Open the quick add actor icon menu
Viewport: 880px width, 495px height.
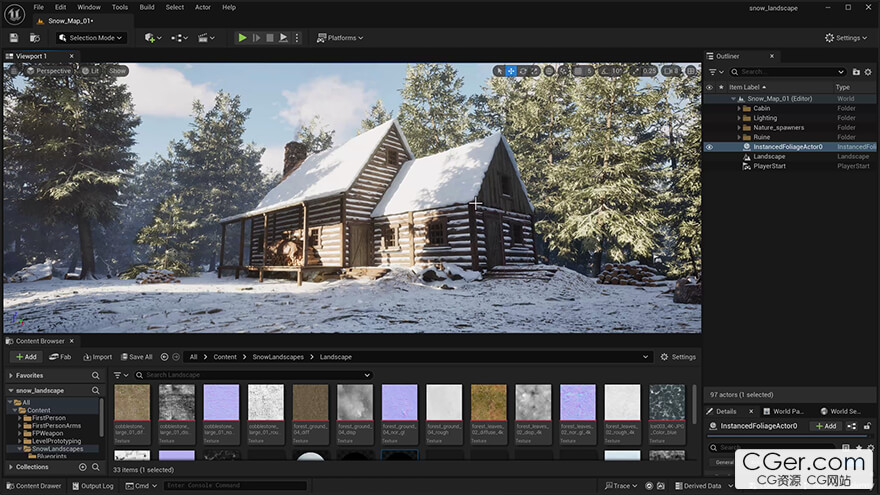click(x=152, y=38)
